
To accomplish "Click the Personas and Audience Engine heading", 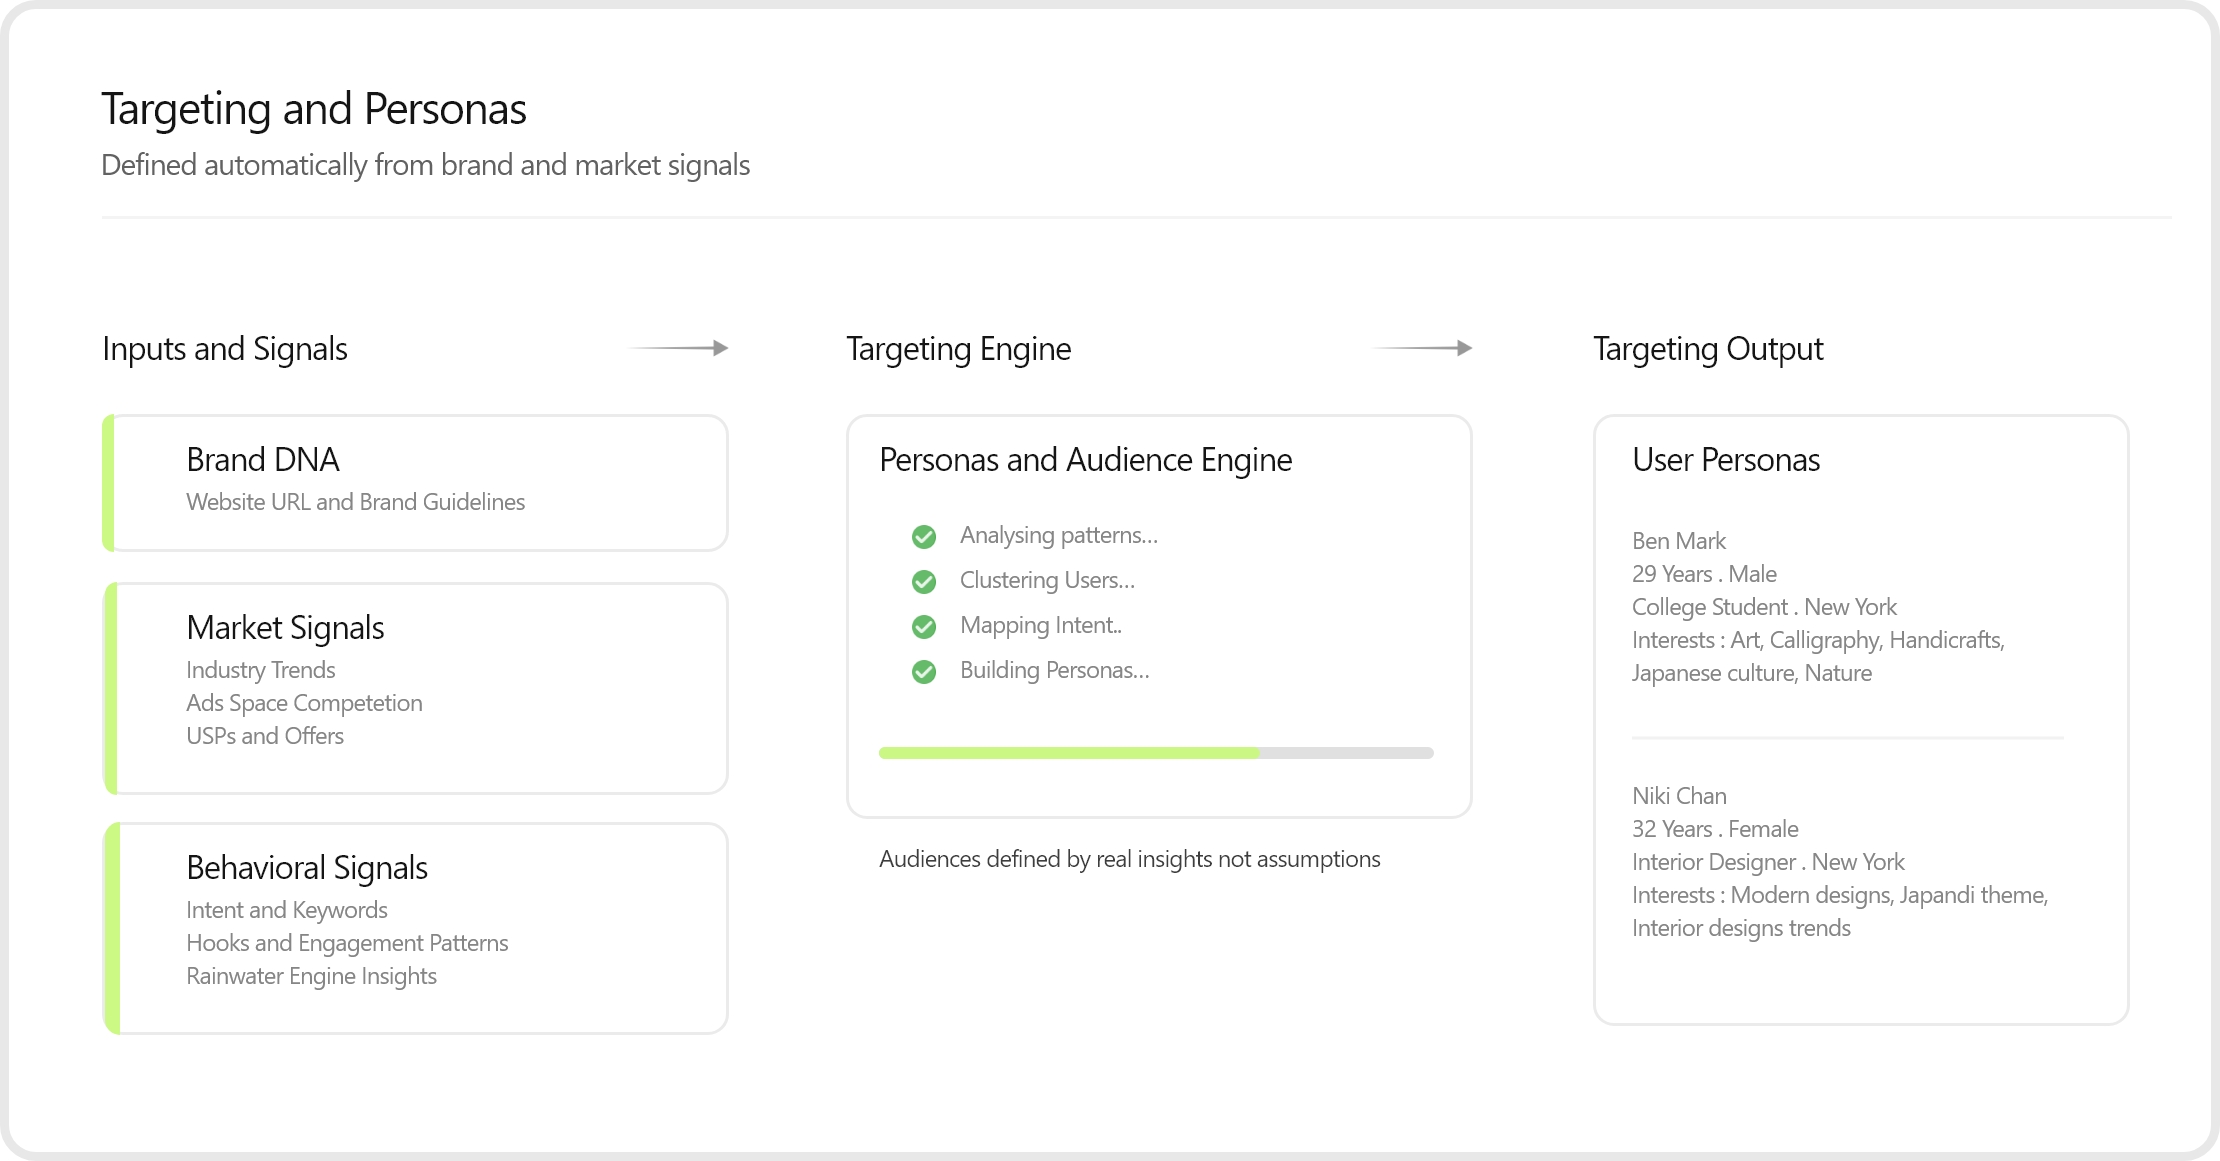I will click(x=1085, y=460).
